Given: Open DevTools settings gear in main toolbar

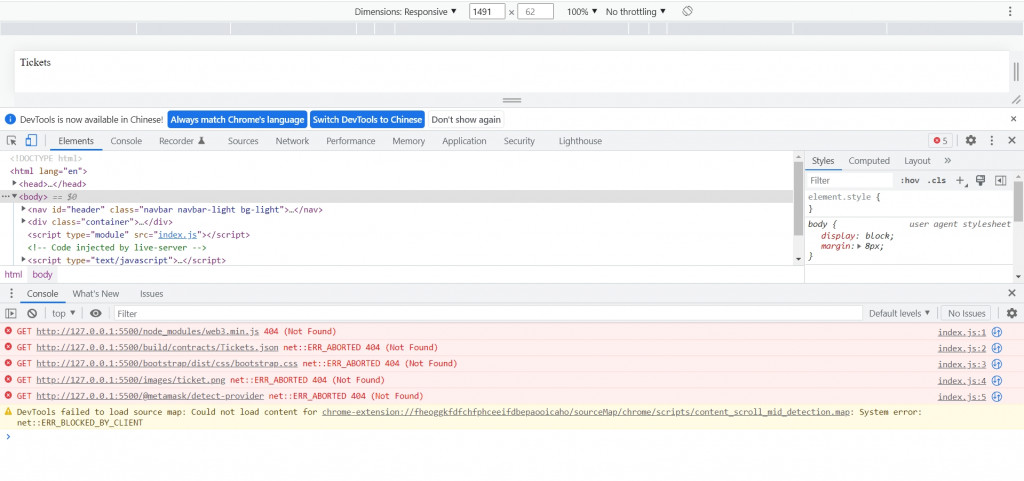Looking at the screenshot, I should click(971, 140).
